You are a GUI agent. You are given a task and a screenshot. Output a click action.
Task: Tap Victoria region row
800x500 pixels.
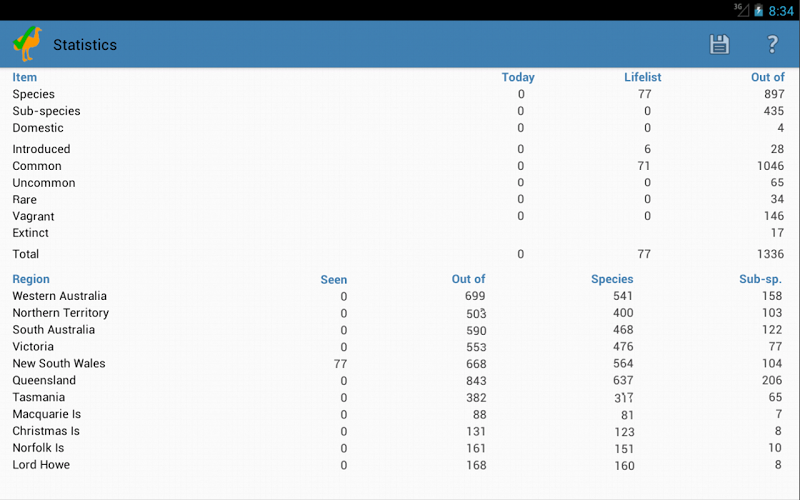point(397,346)
